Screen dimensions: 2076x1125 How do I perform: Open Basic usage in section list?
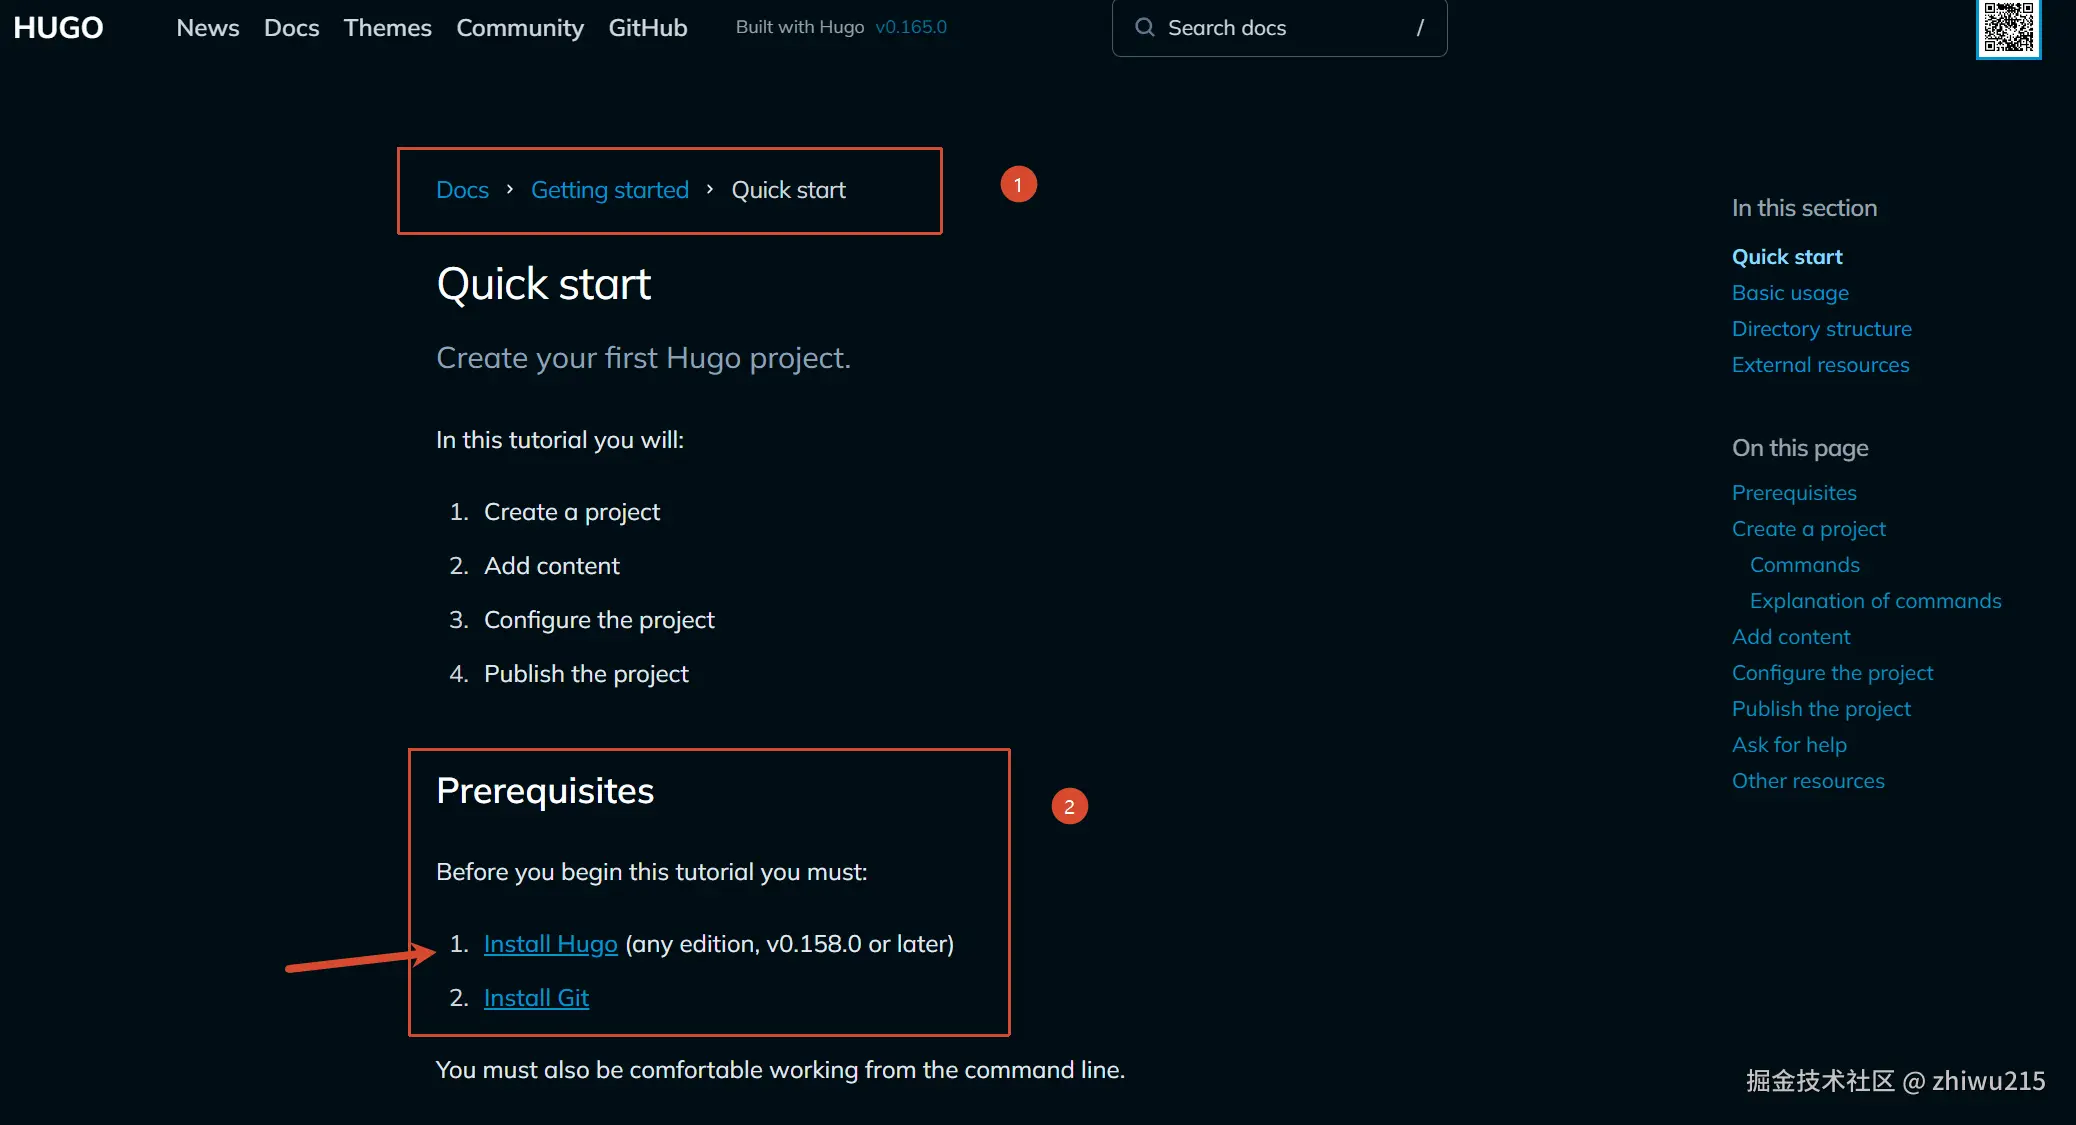(1790, 292)
